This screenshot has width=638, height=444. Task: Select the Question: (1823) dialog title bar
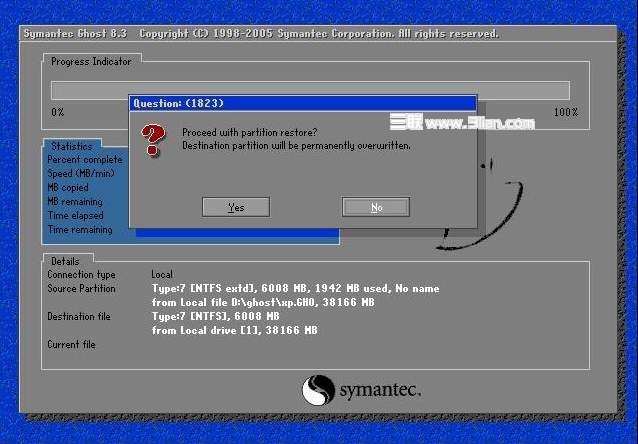point(303,103)
